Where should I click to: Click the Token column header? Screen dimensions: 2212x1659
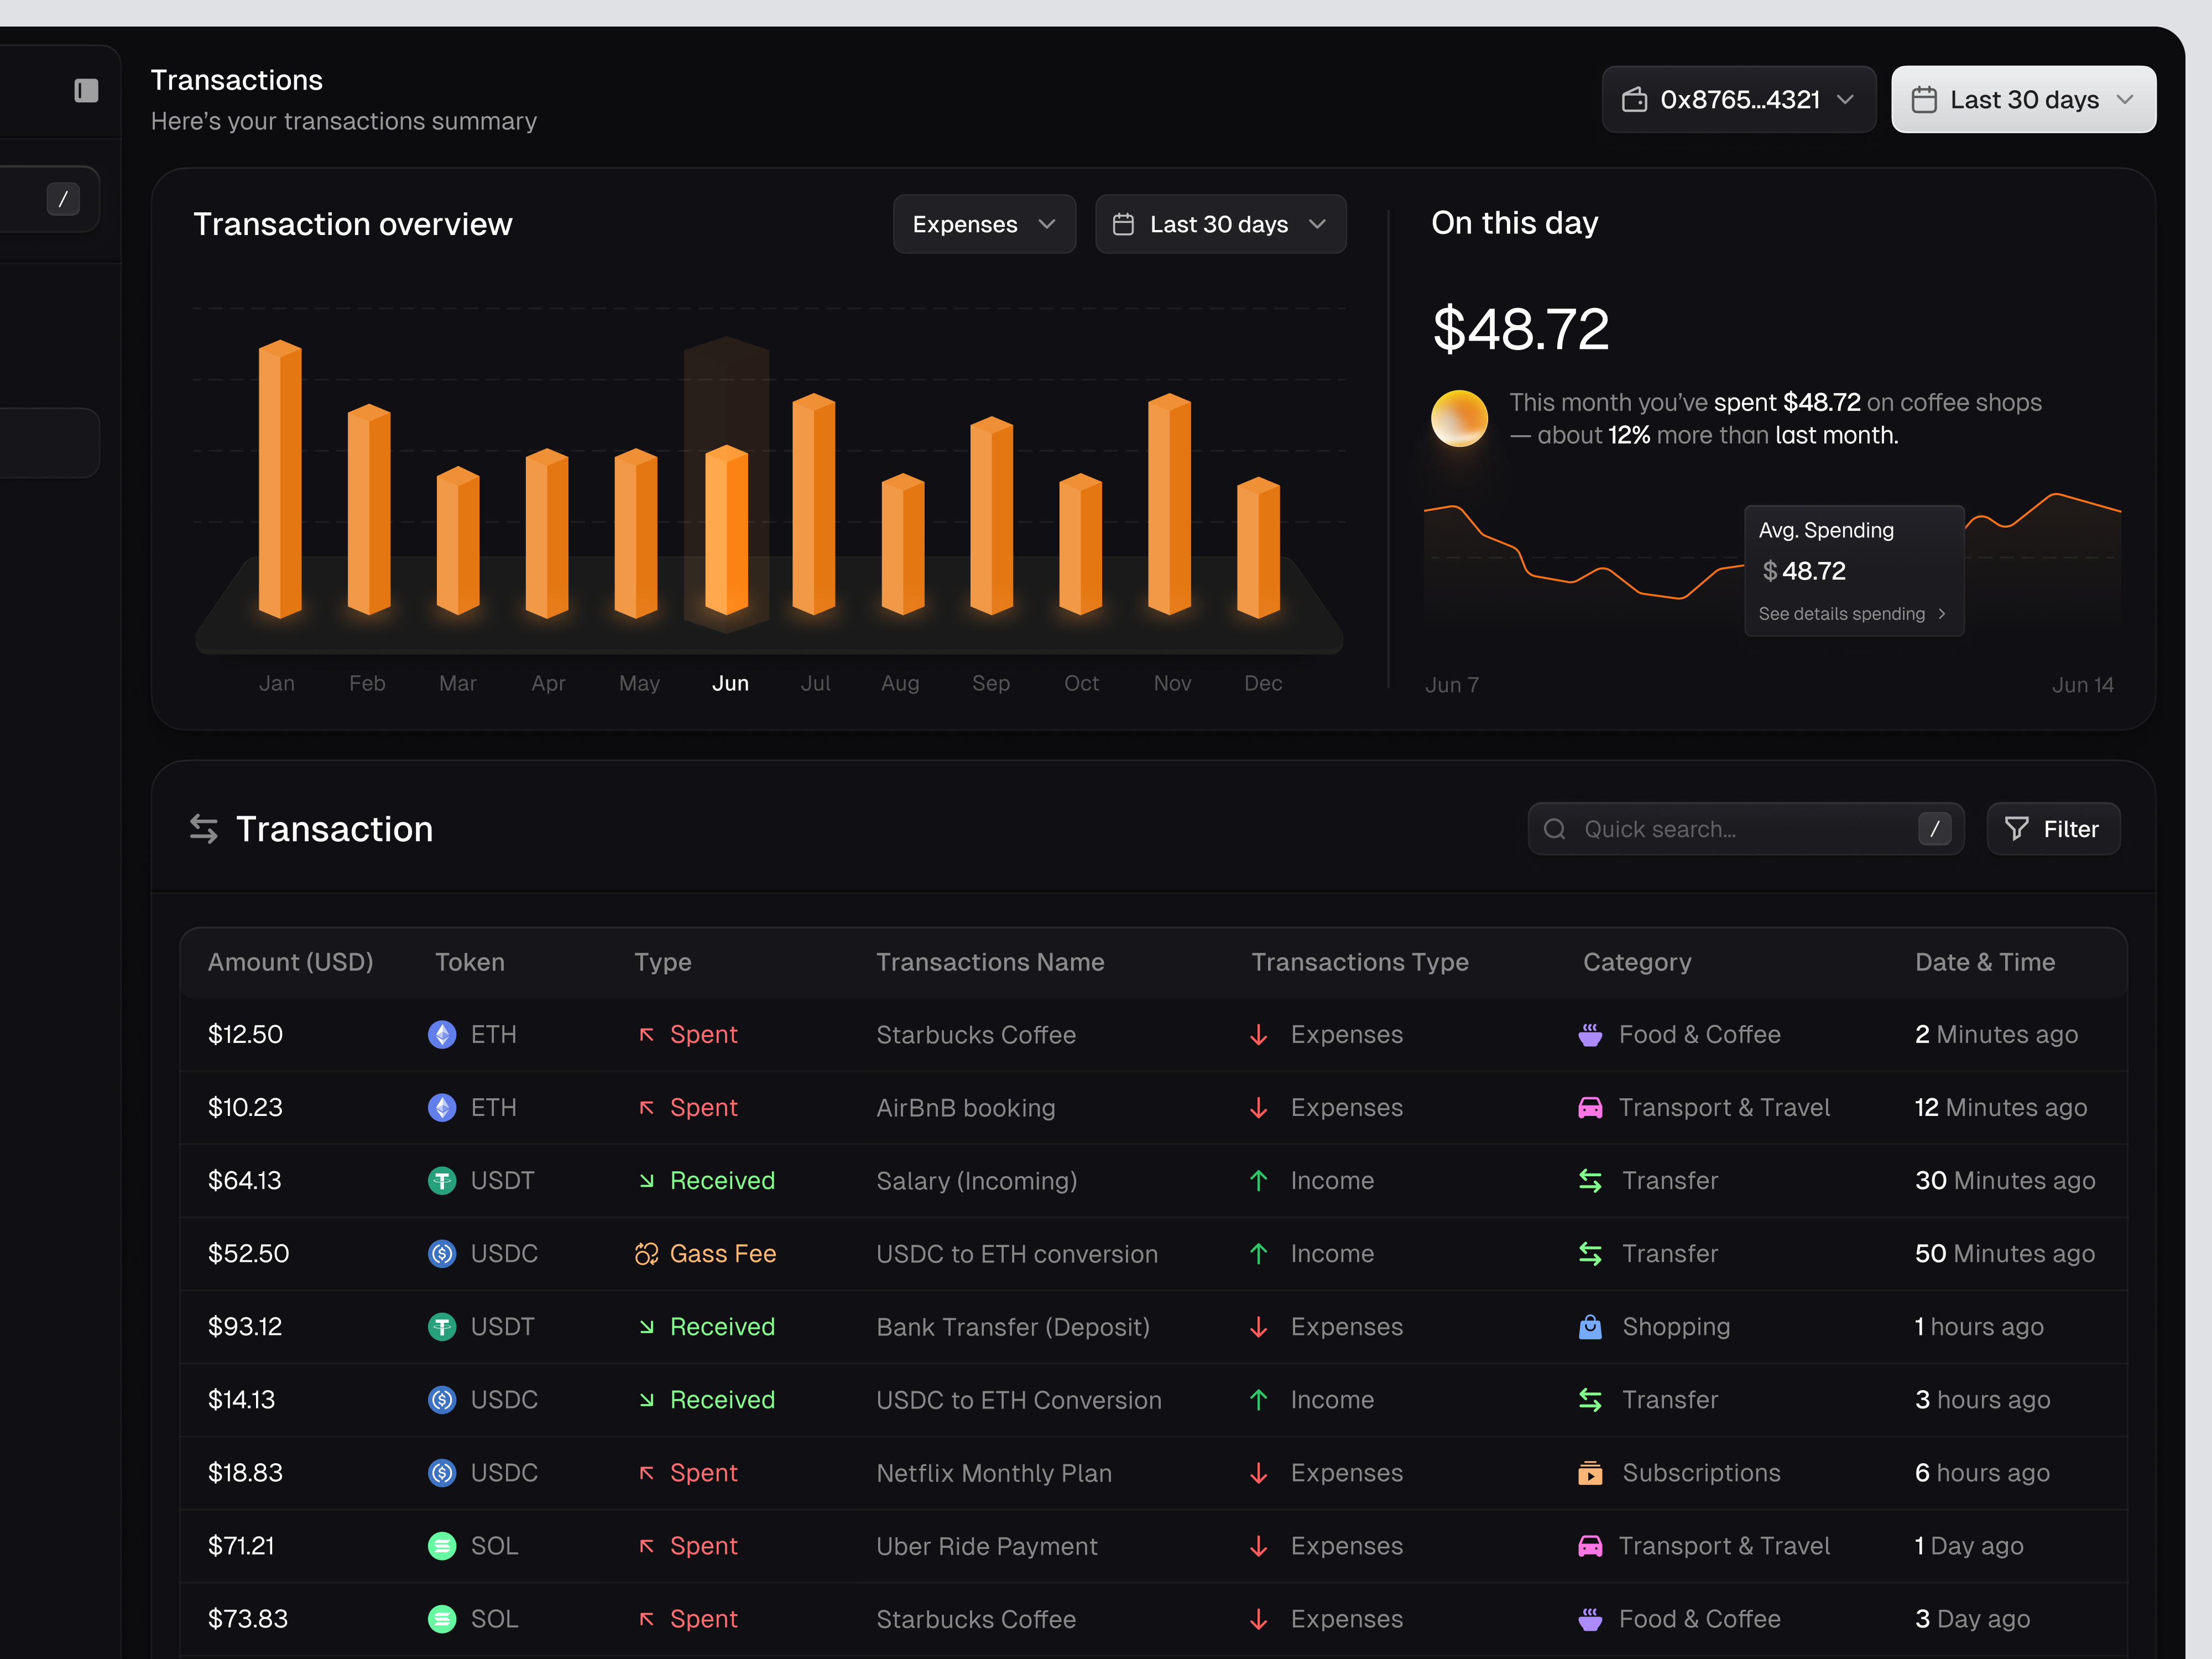click(470, 962)
